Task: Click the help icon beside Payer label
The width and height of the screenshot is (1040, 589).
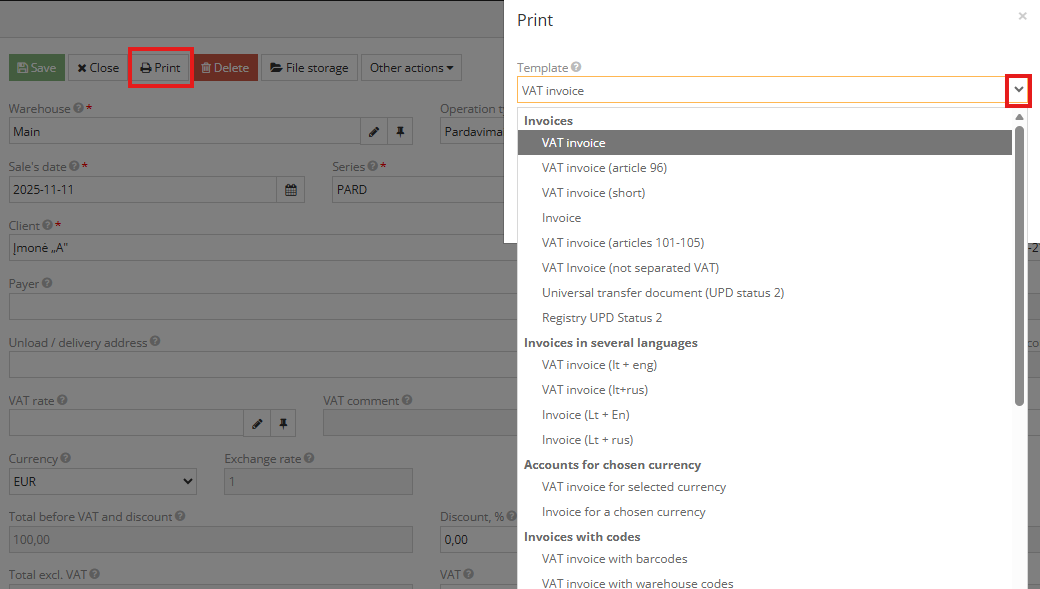Action: point(47,284)
